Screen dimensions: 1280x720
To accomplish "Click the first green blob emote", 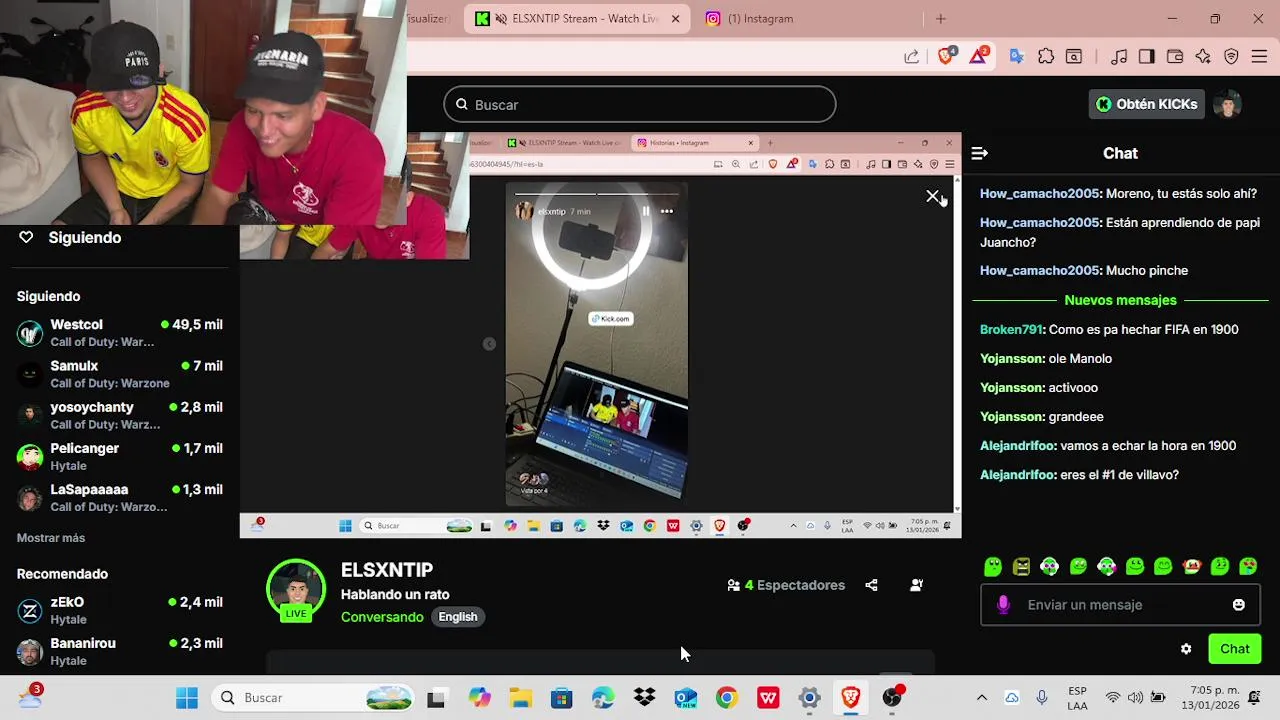I will click(x=993, y=566).
